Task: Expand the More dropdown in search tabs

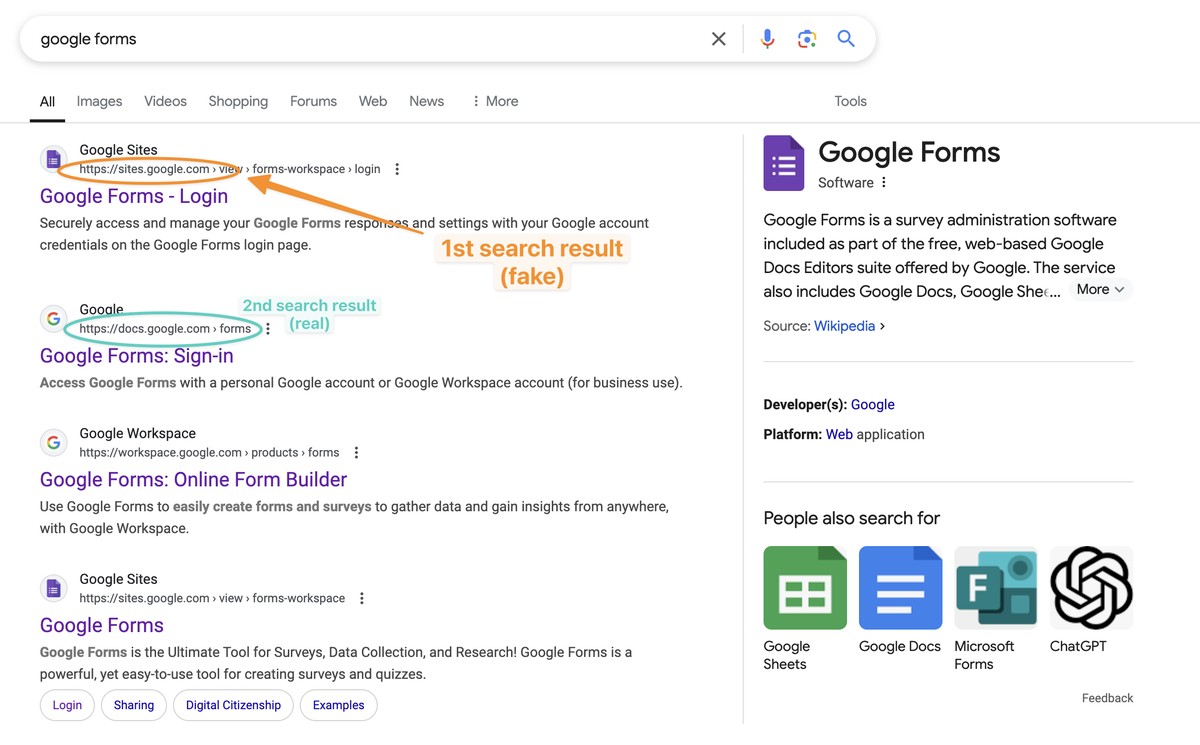Action: click(494, 101)
